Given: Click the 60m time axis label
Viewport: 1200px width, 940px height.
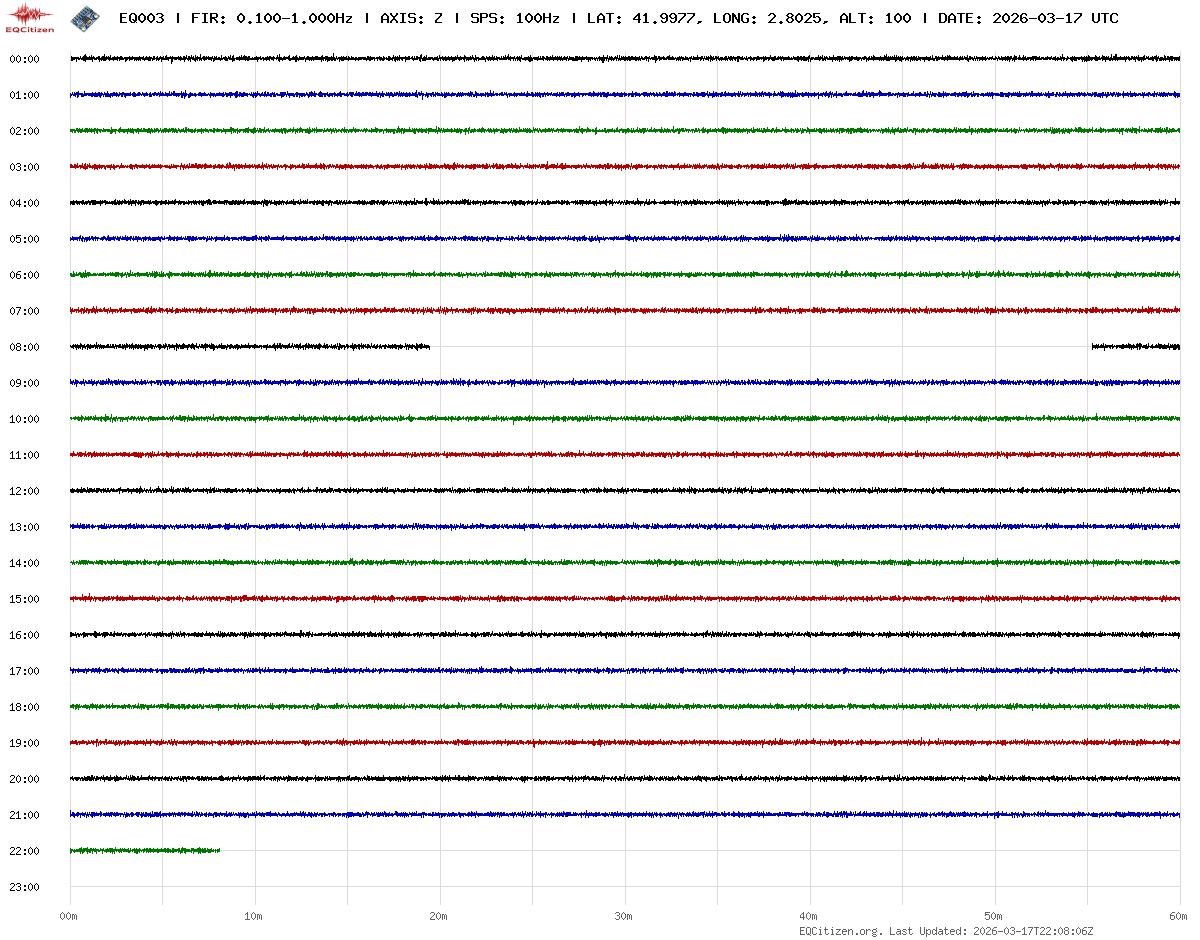Looking at the screenshot, I should click(1178, 916).
